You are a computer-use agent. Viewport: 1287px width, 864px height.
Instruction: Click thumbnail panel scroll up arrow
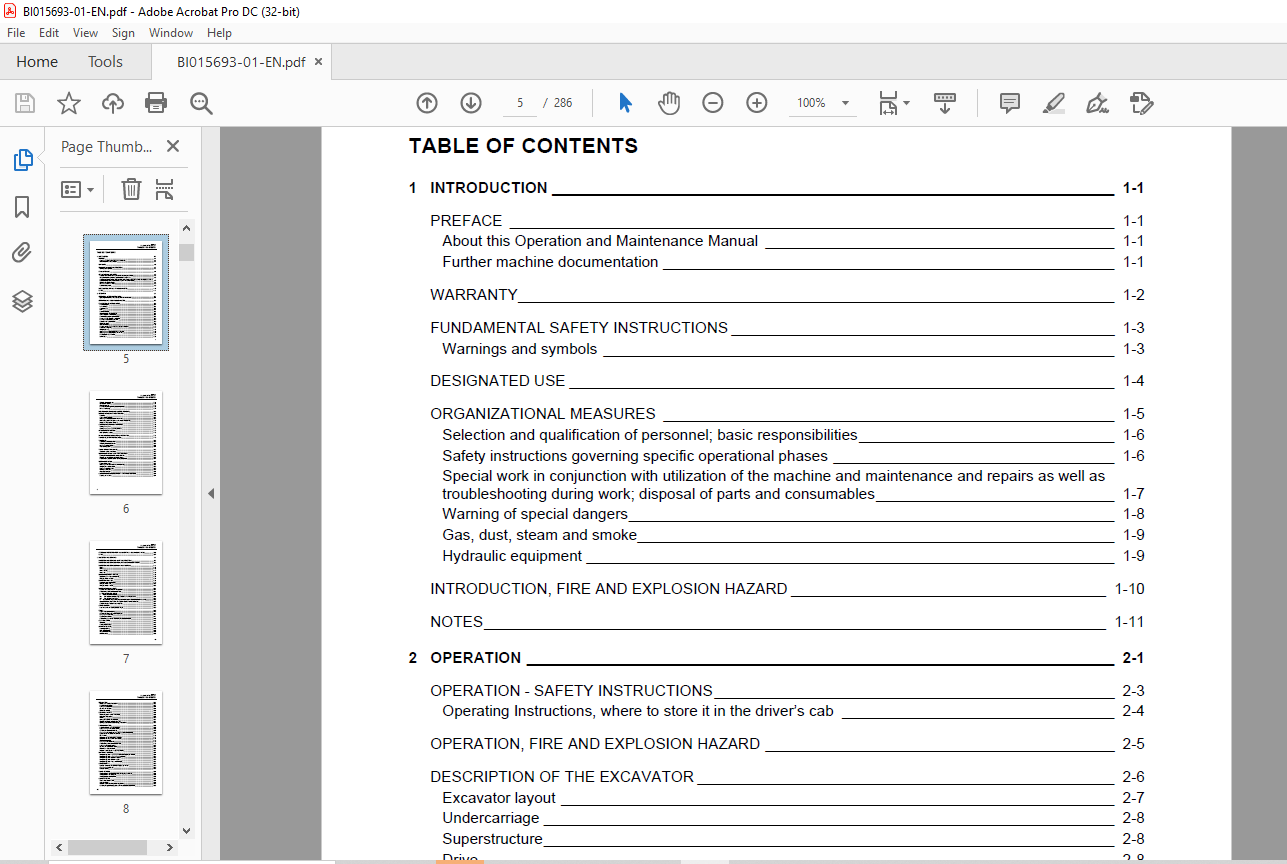(186, 228)
